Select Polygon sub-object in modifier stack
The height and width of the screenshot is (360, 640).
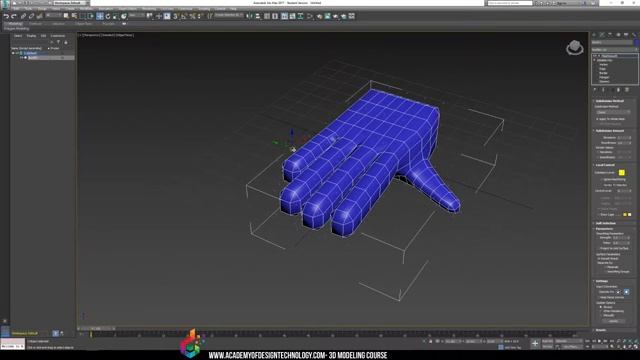point(604,77)
